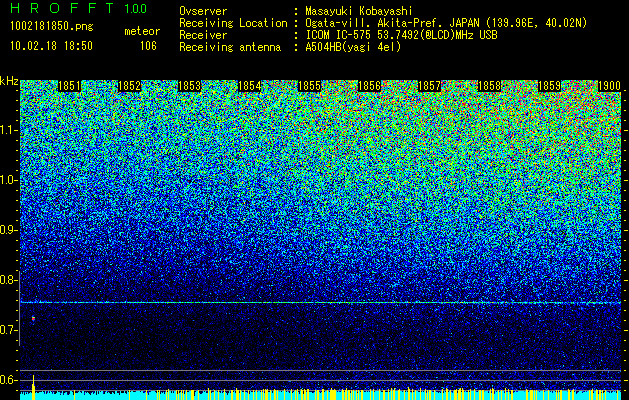Click the 1858 time marker
The image size is (629, 400).
(x=489, y=86)
